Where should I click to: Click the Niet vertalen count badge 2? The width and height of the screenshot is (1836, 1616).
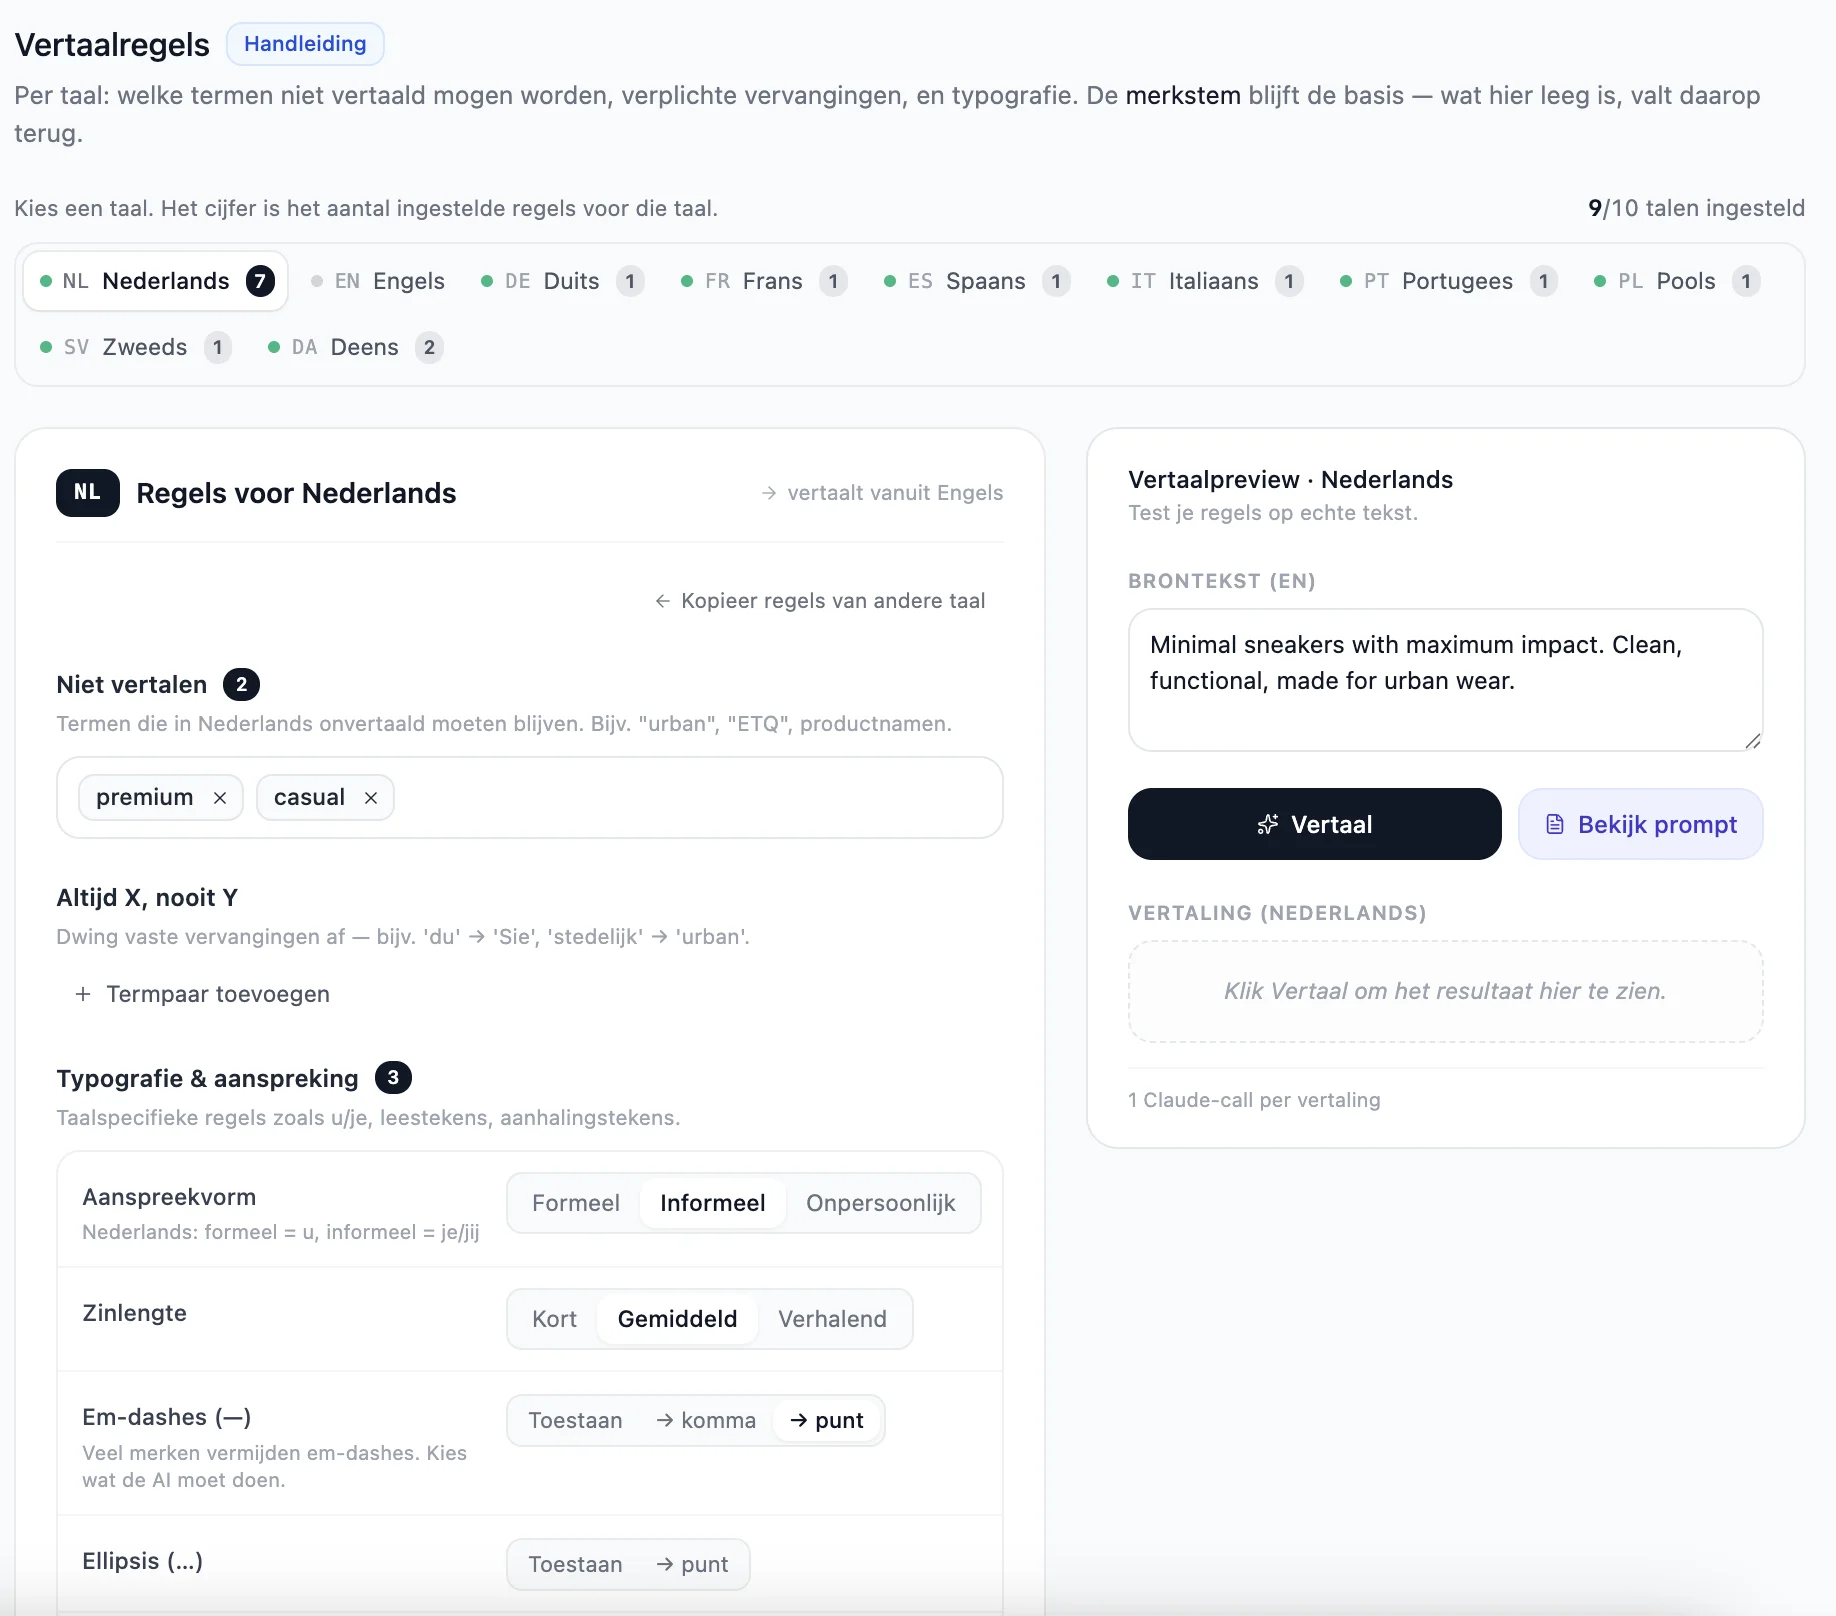coord(241,685)
